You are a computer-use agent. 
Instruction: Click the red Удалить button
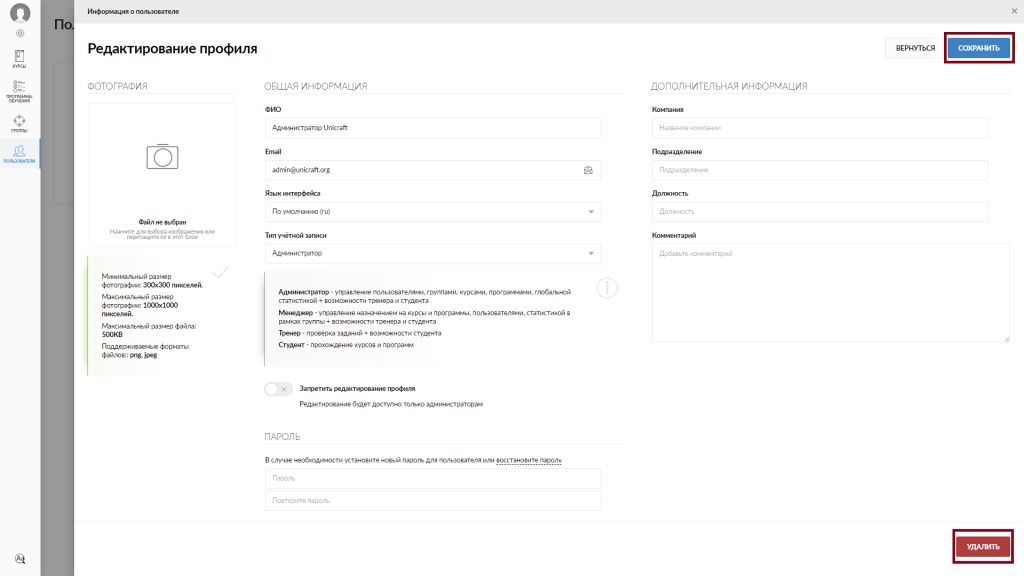983,547
